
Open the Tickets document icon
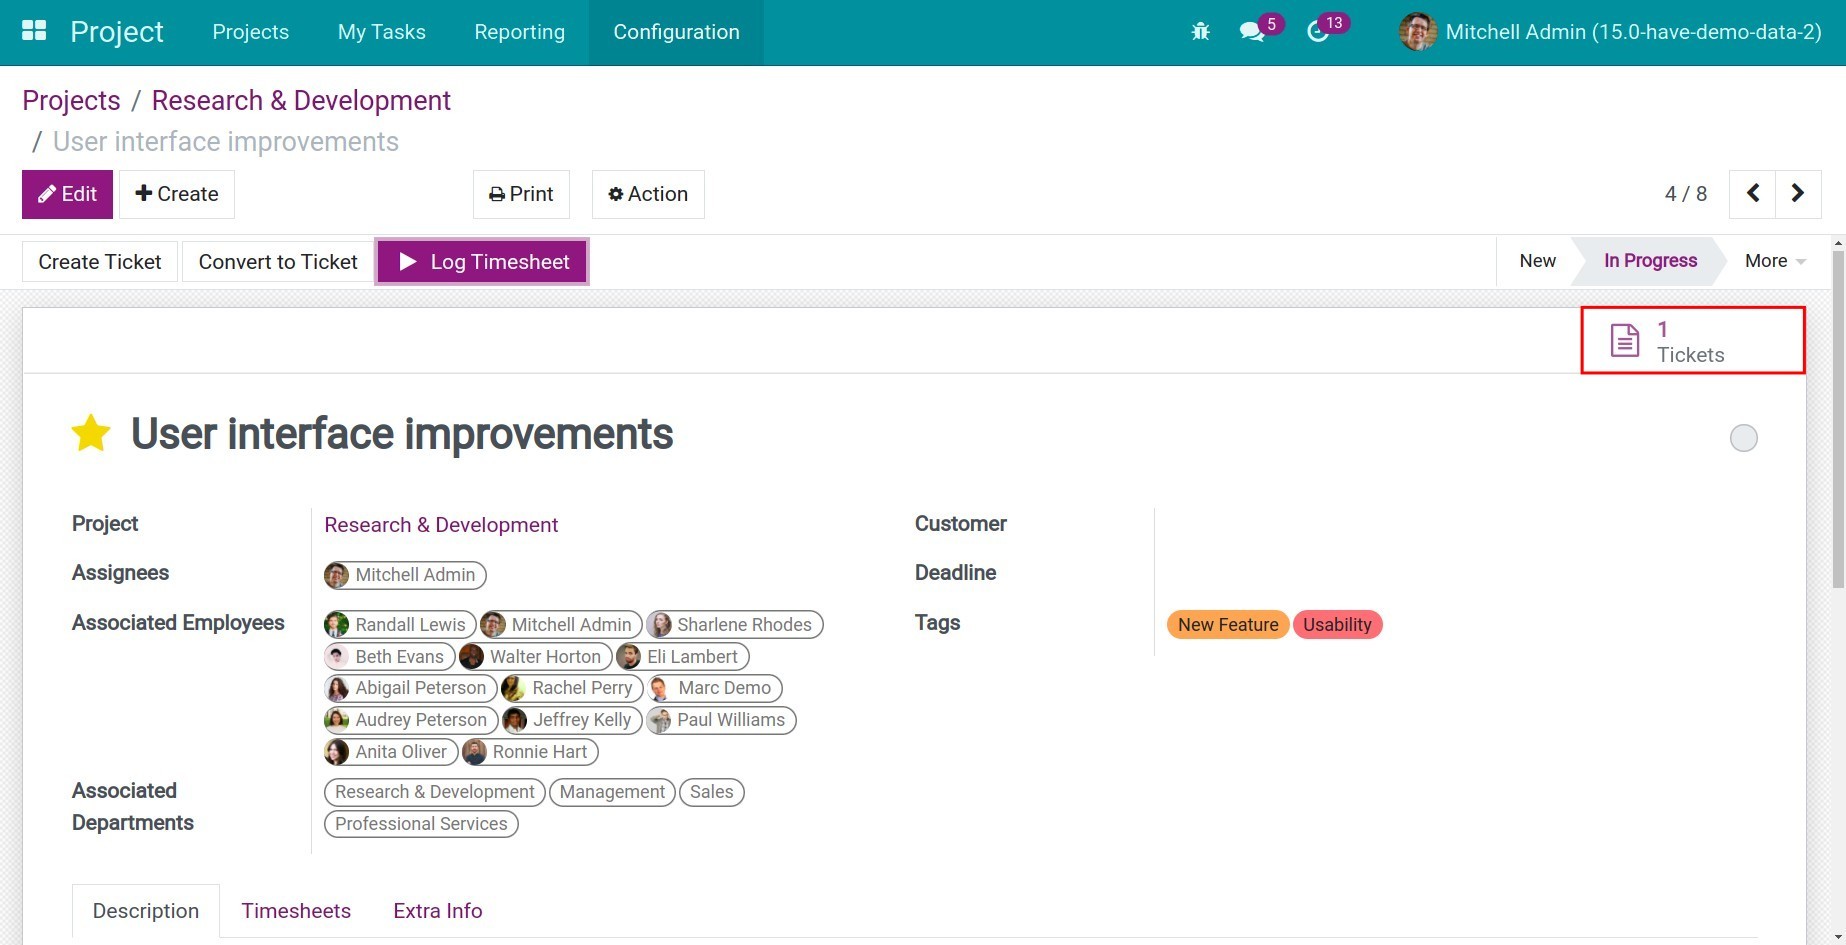1624,341
